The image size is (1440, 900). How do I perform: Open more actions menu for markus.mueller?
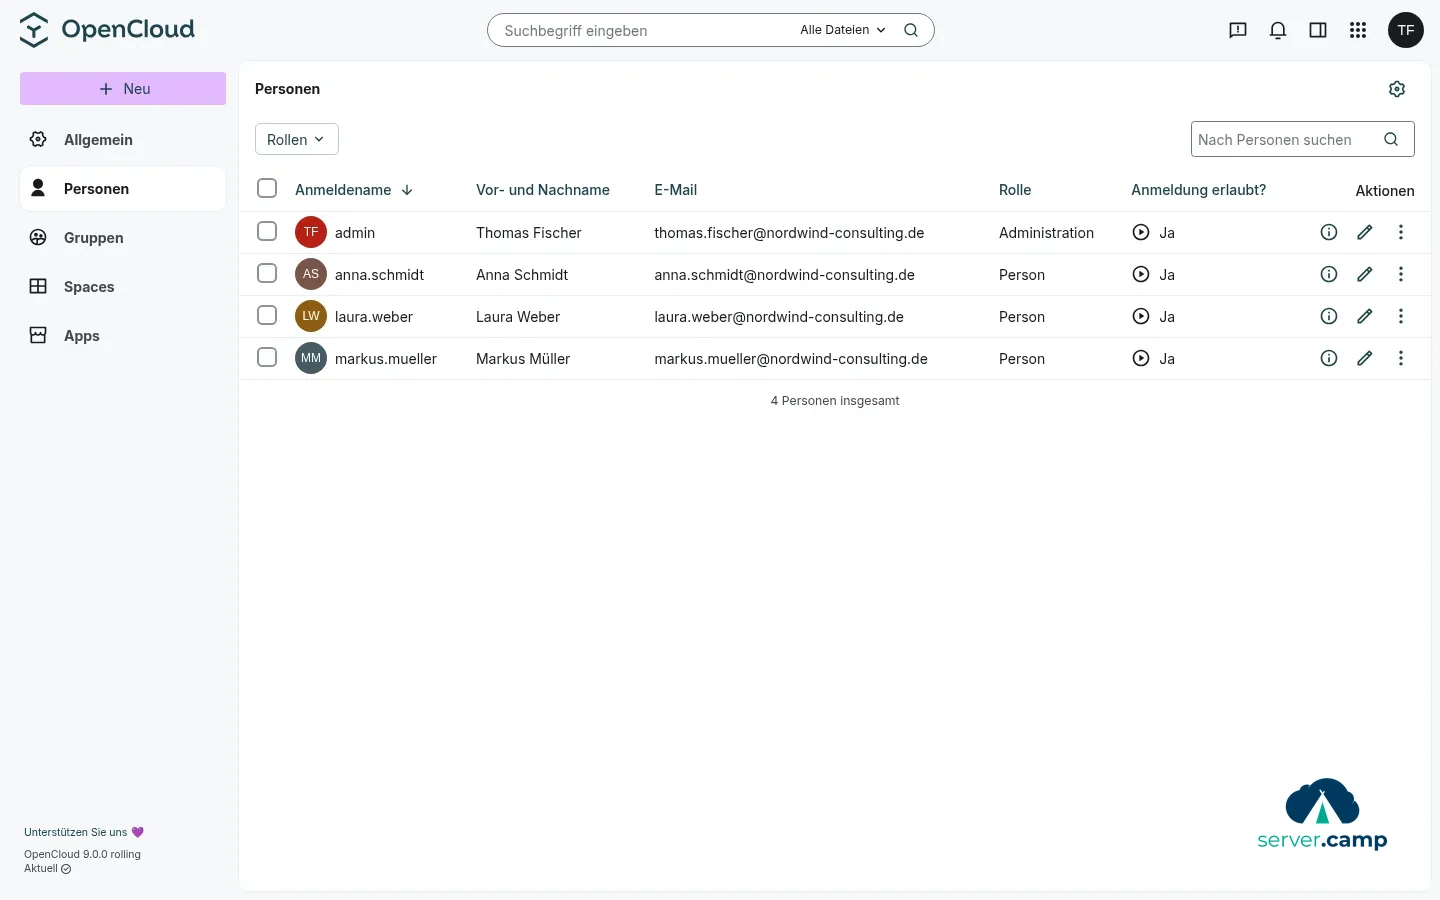pyautogui.click(x=1401, y=358)
